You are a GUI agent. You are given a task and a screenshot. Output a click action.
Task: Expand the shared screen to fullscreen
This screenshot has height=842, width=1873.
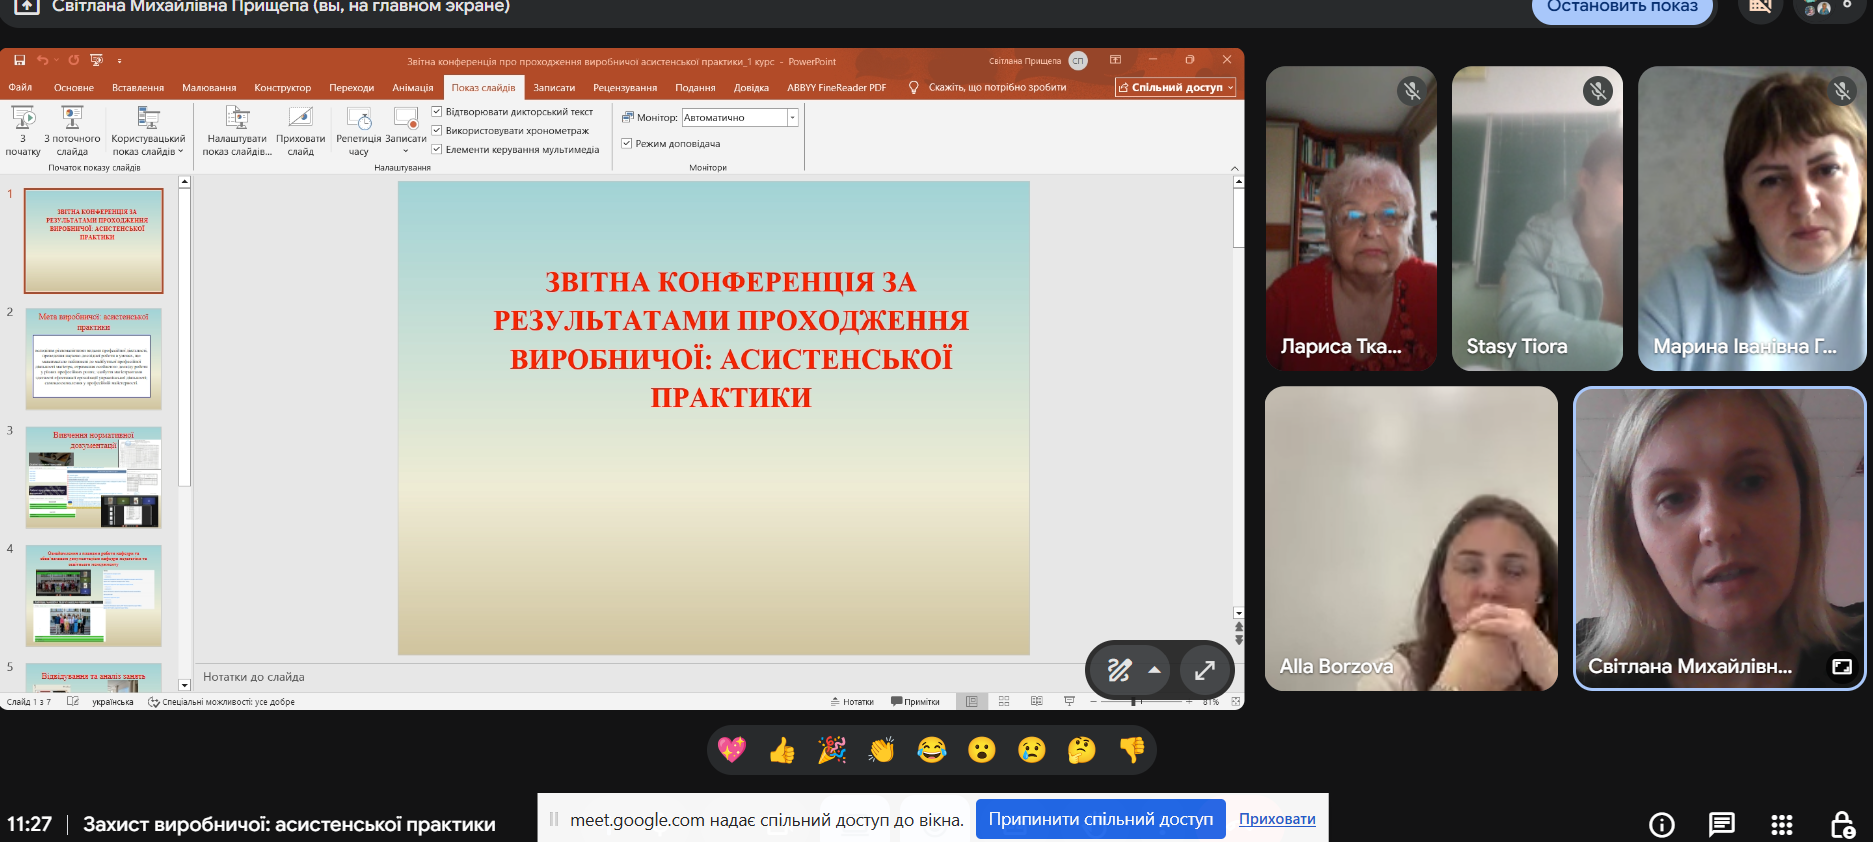(1205, 670)
